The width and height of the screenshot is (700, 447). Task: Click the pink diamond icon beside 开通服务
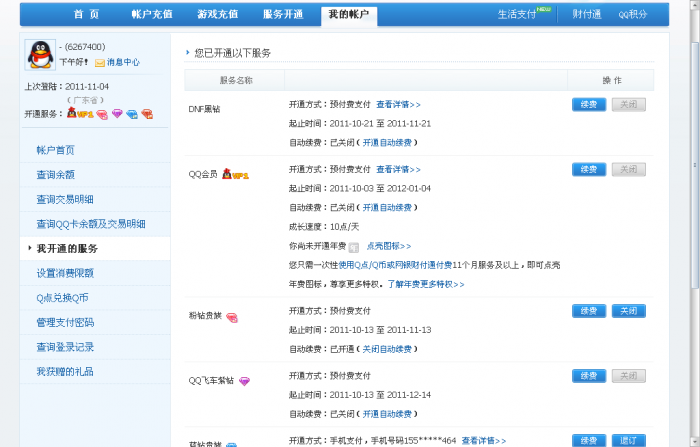(x=102, y=115)
